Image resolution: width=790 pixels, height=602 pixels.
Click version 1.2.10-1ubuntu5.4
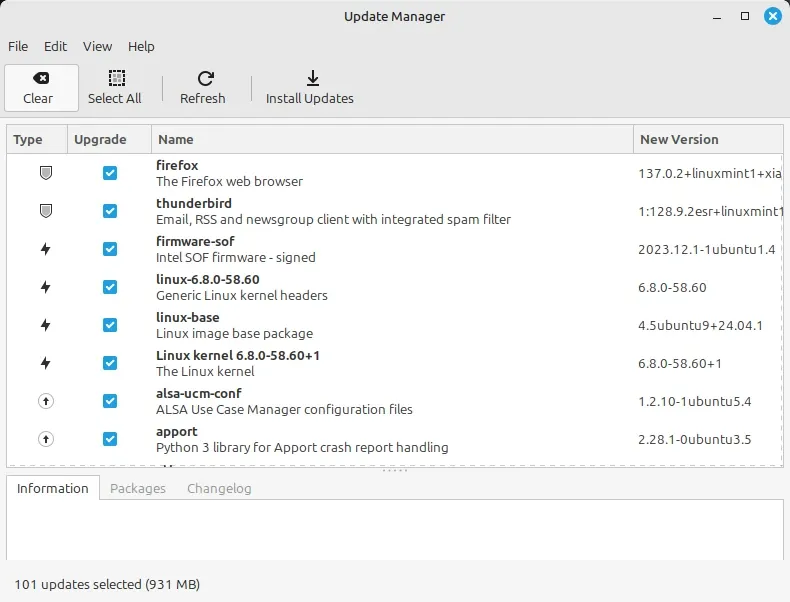[x=694, y=402]
